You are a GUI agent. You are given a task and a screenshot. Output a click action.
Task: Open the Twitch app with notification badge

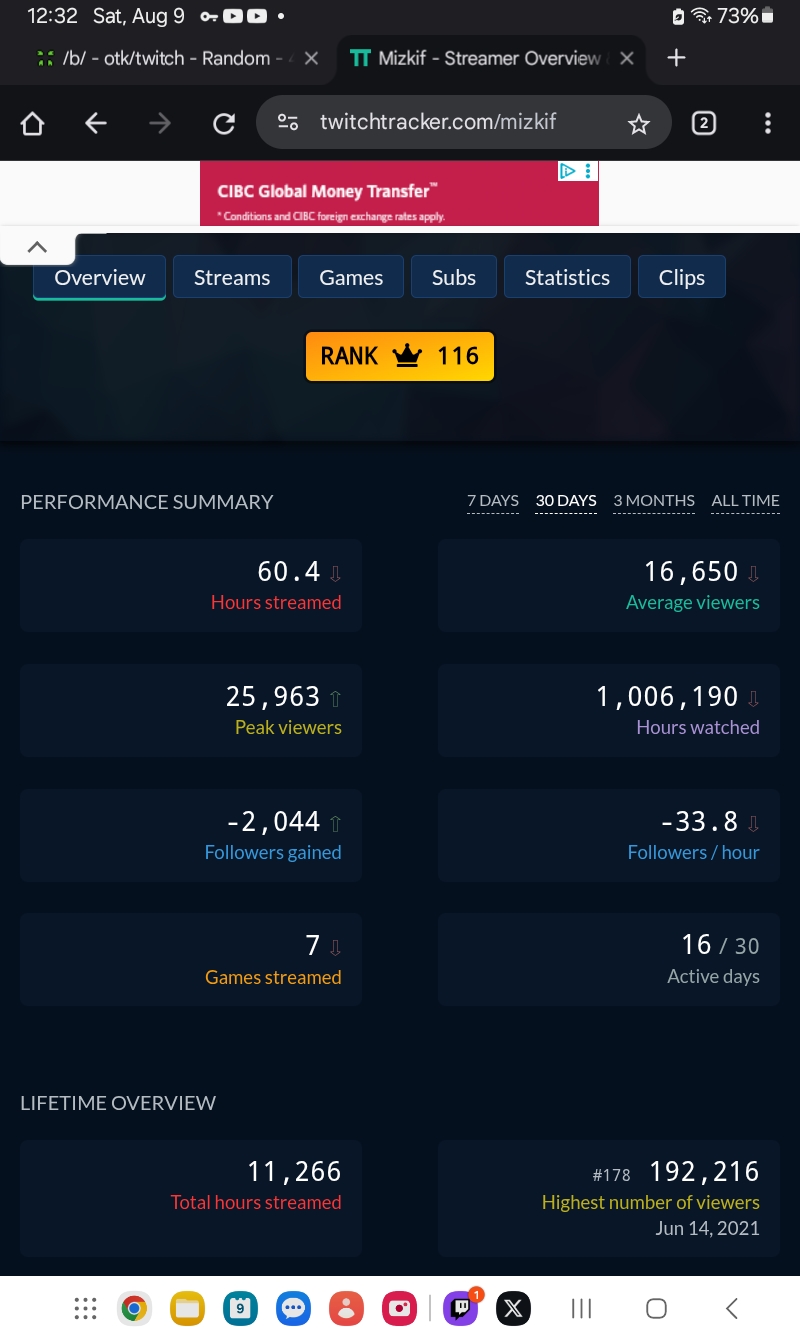[x=461, y=1307]
